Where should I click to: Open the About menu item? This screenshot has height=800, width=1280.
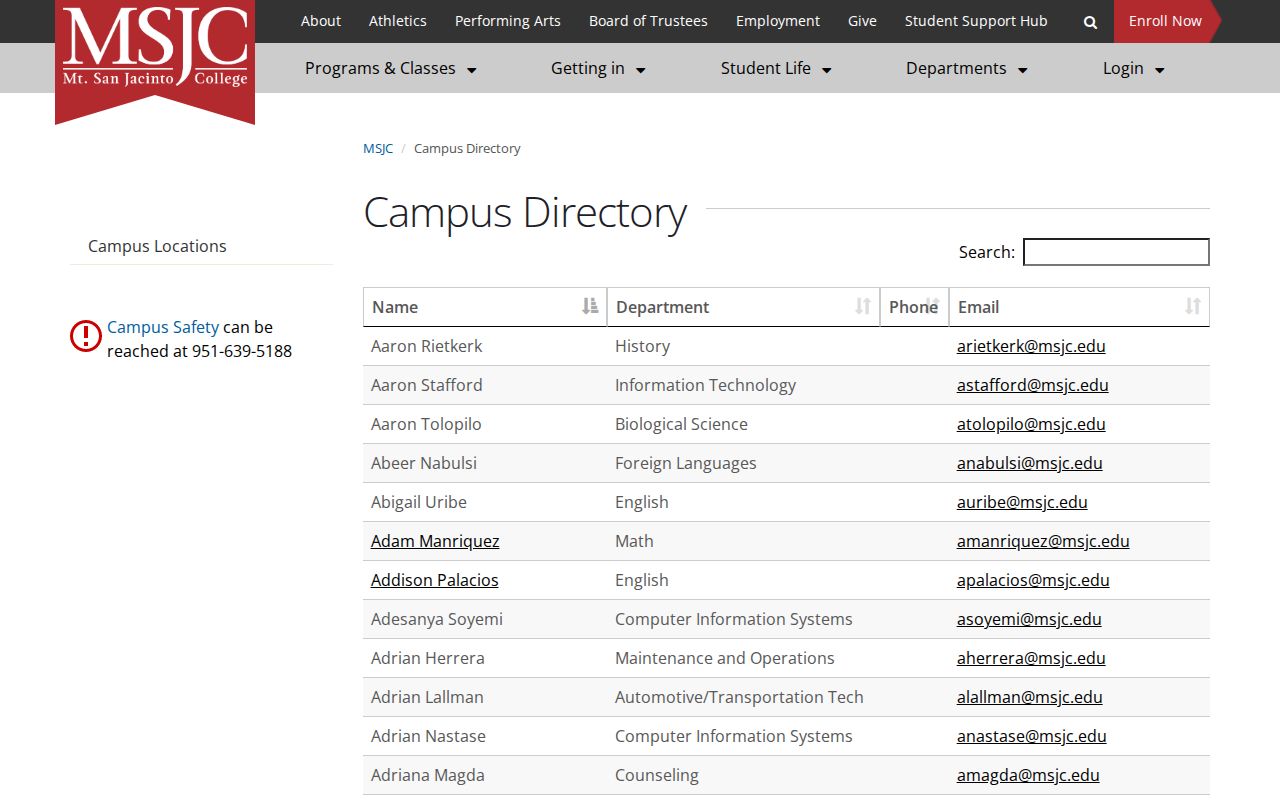(x=321, y=21)
